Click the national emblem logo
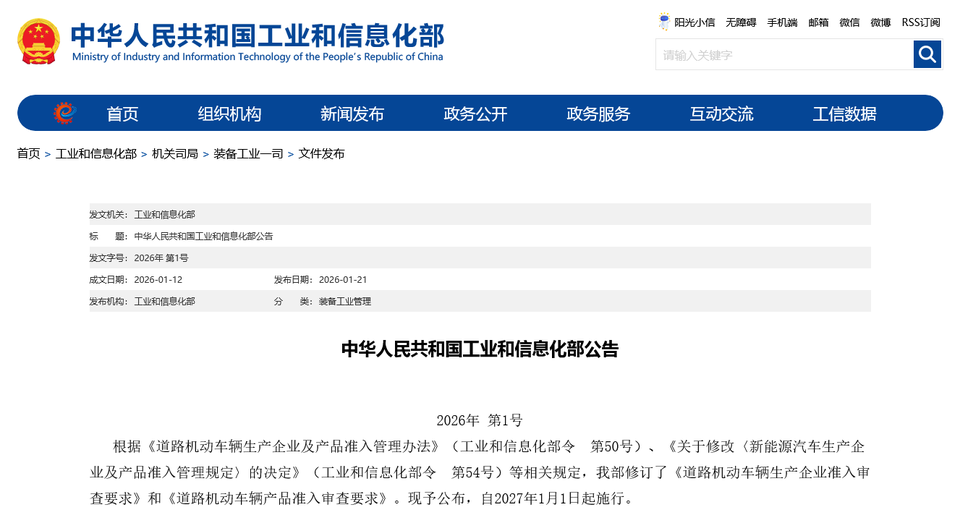This screenshot has width=960, height=523. (38, 41)
